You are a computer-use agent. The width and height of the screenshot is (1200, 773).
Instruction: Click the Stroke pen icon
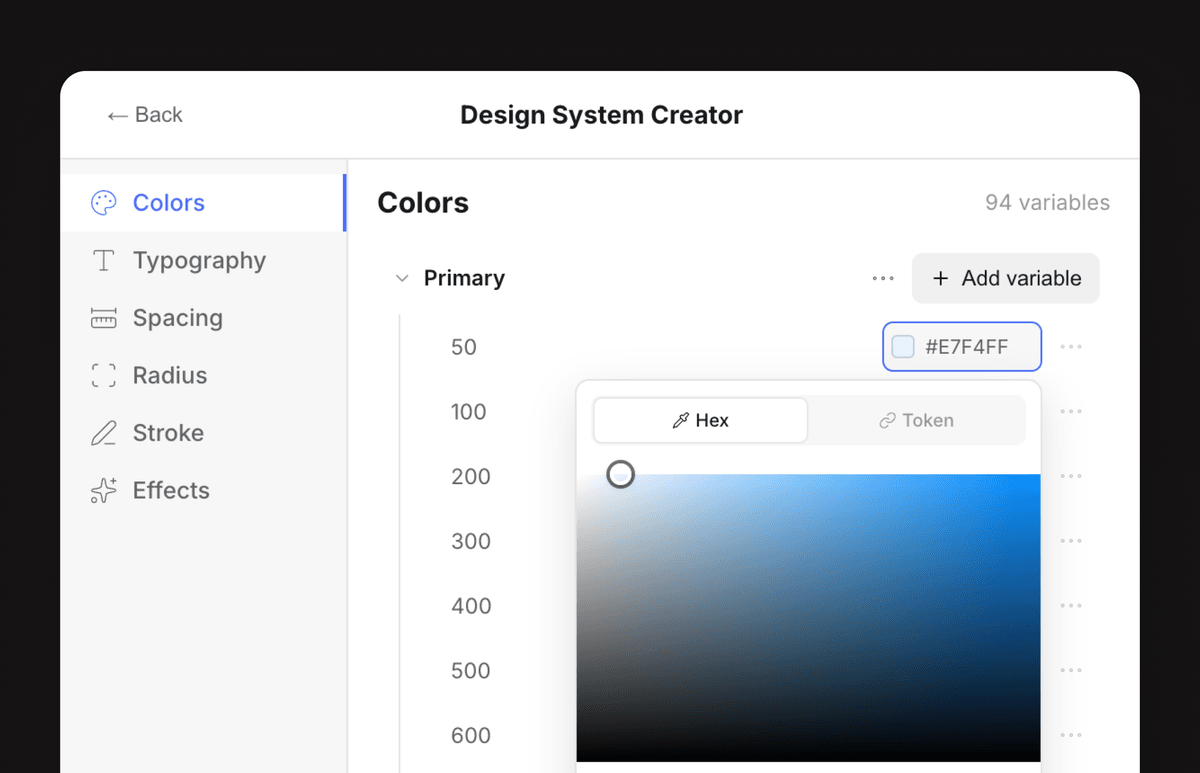coord(104,433)
